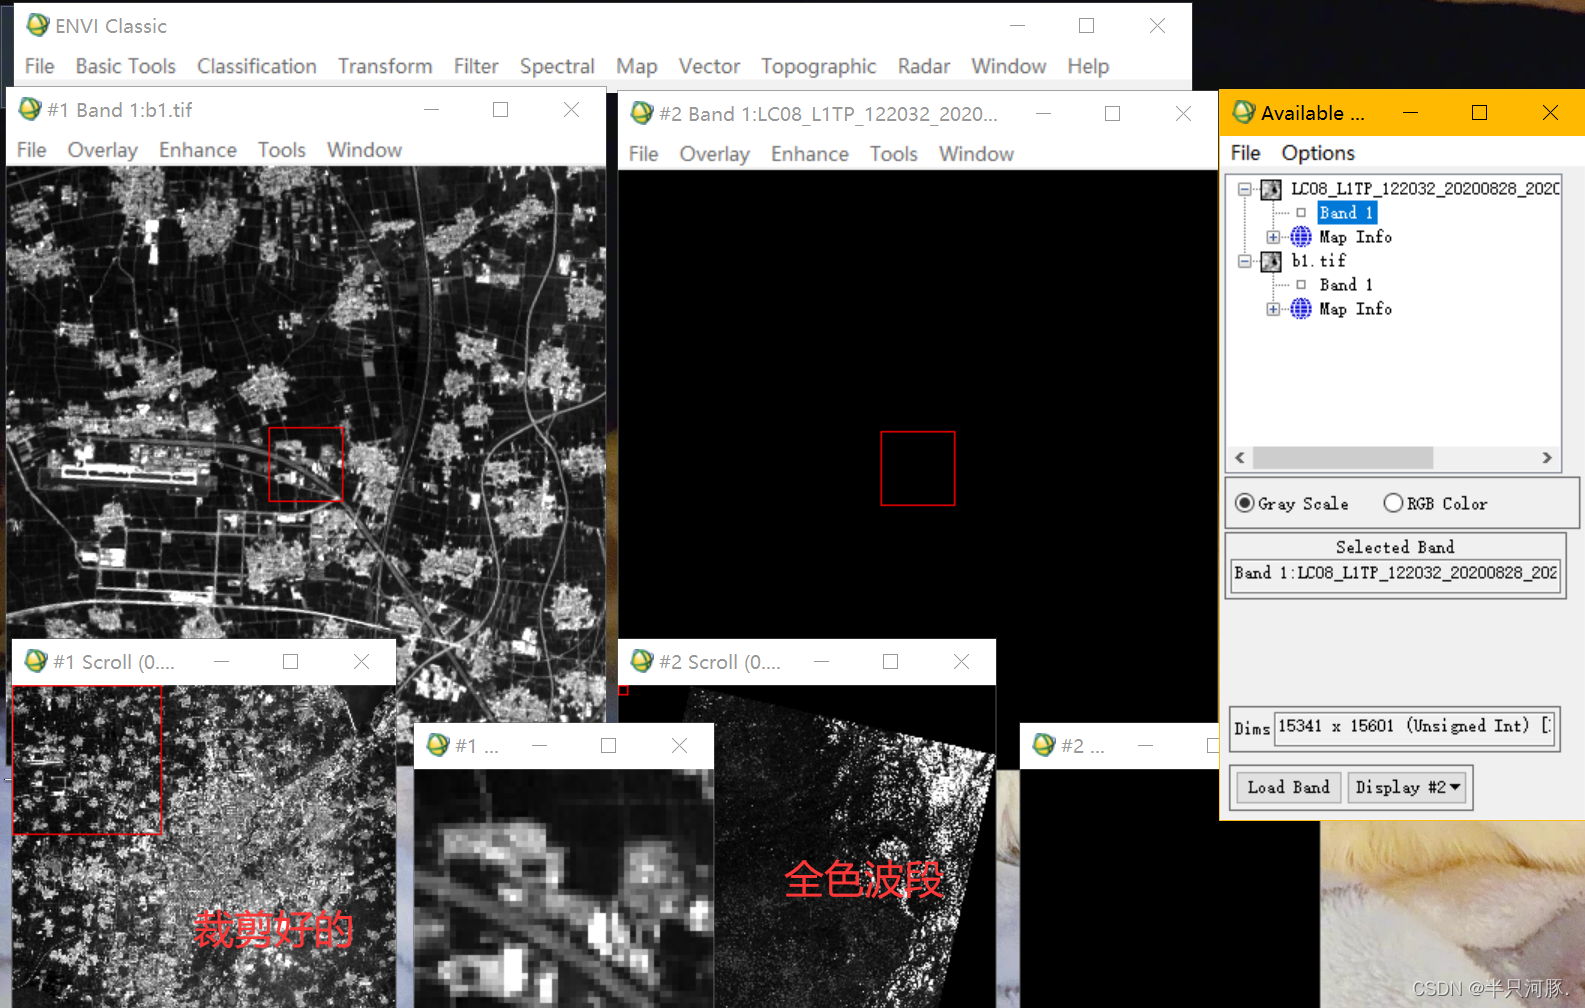Click logo icon of #1 Scroll window
Screen dimensions: 1585x1008
(36, 661)
